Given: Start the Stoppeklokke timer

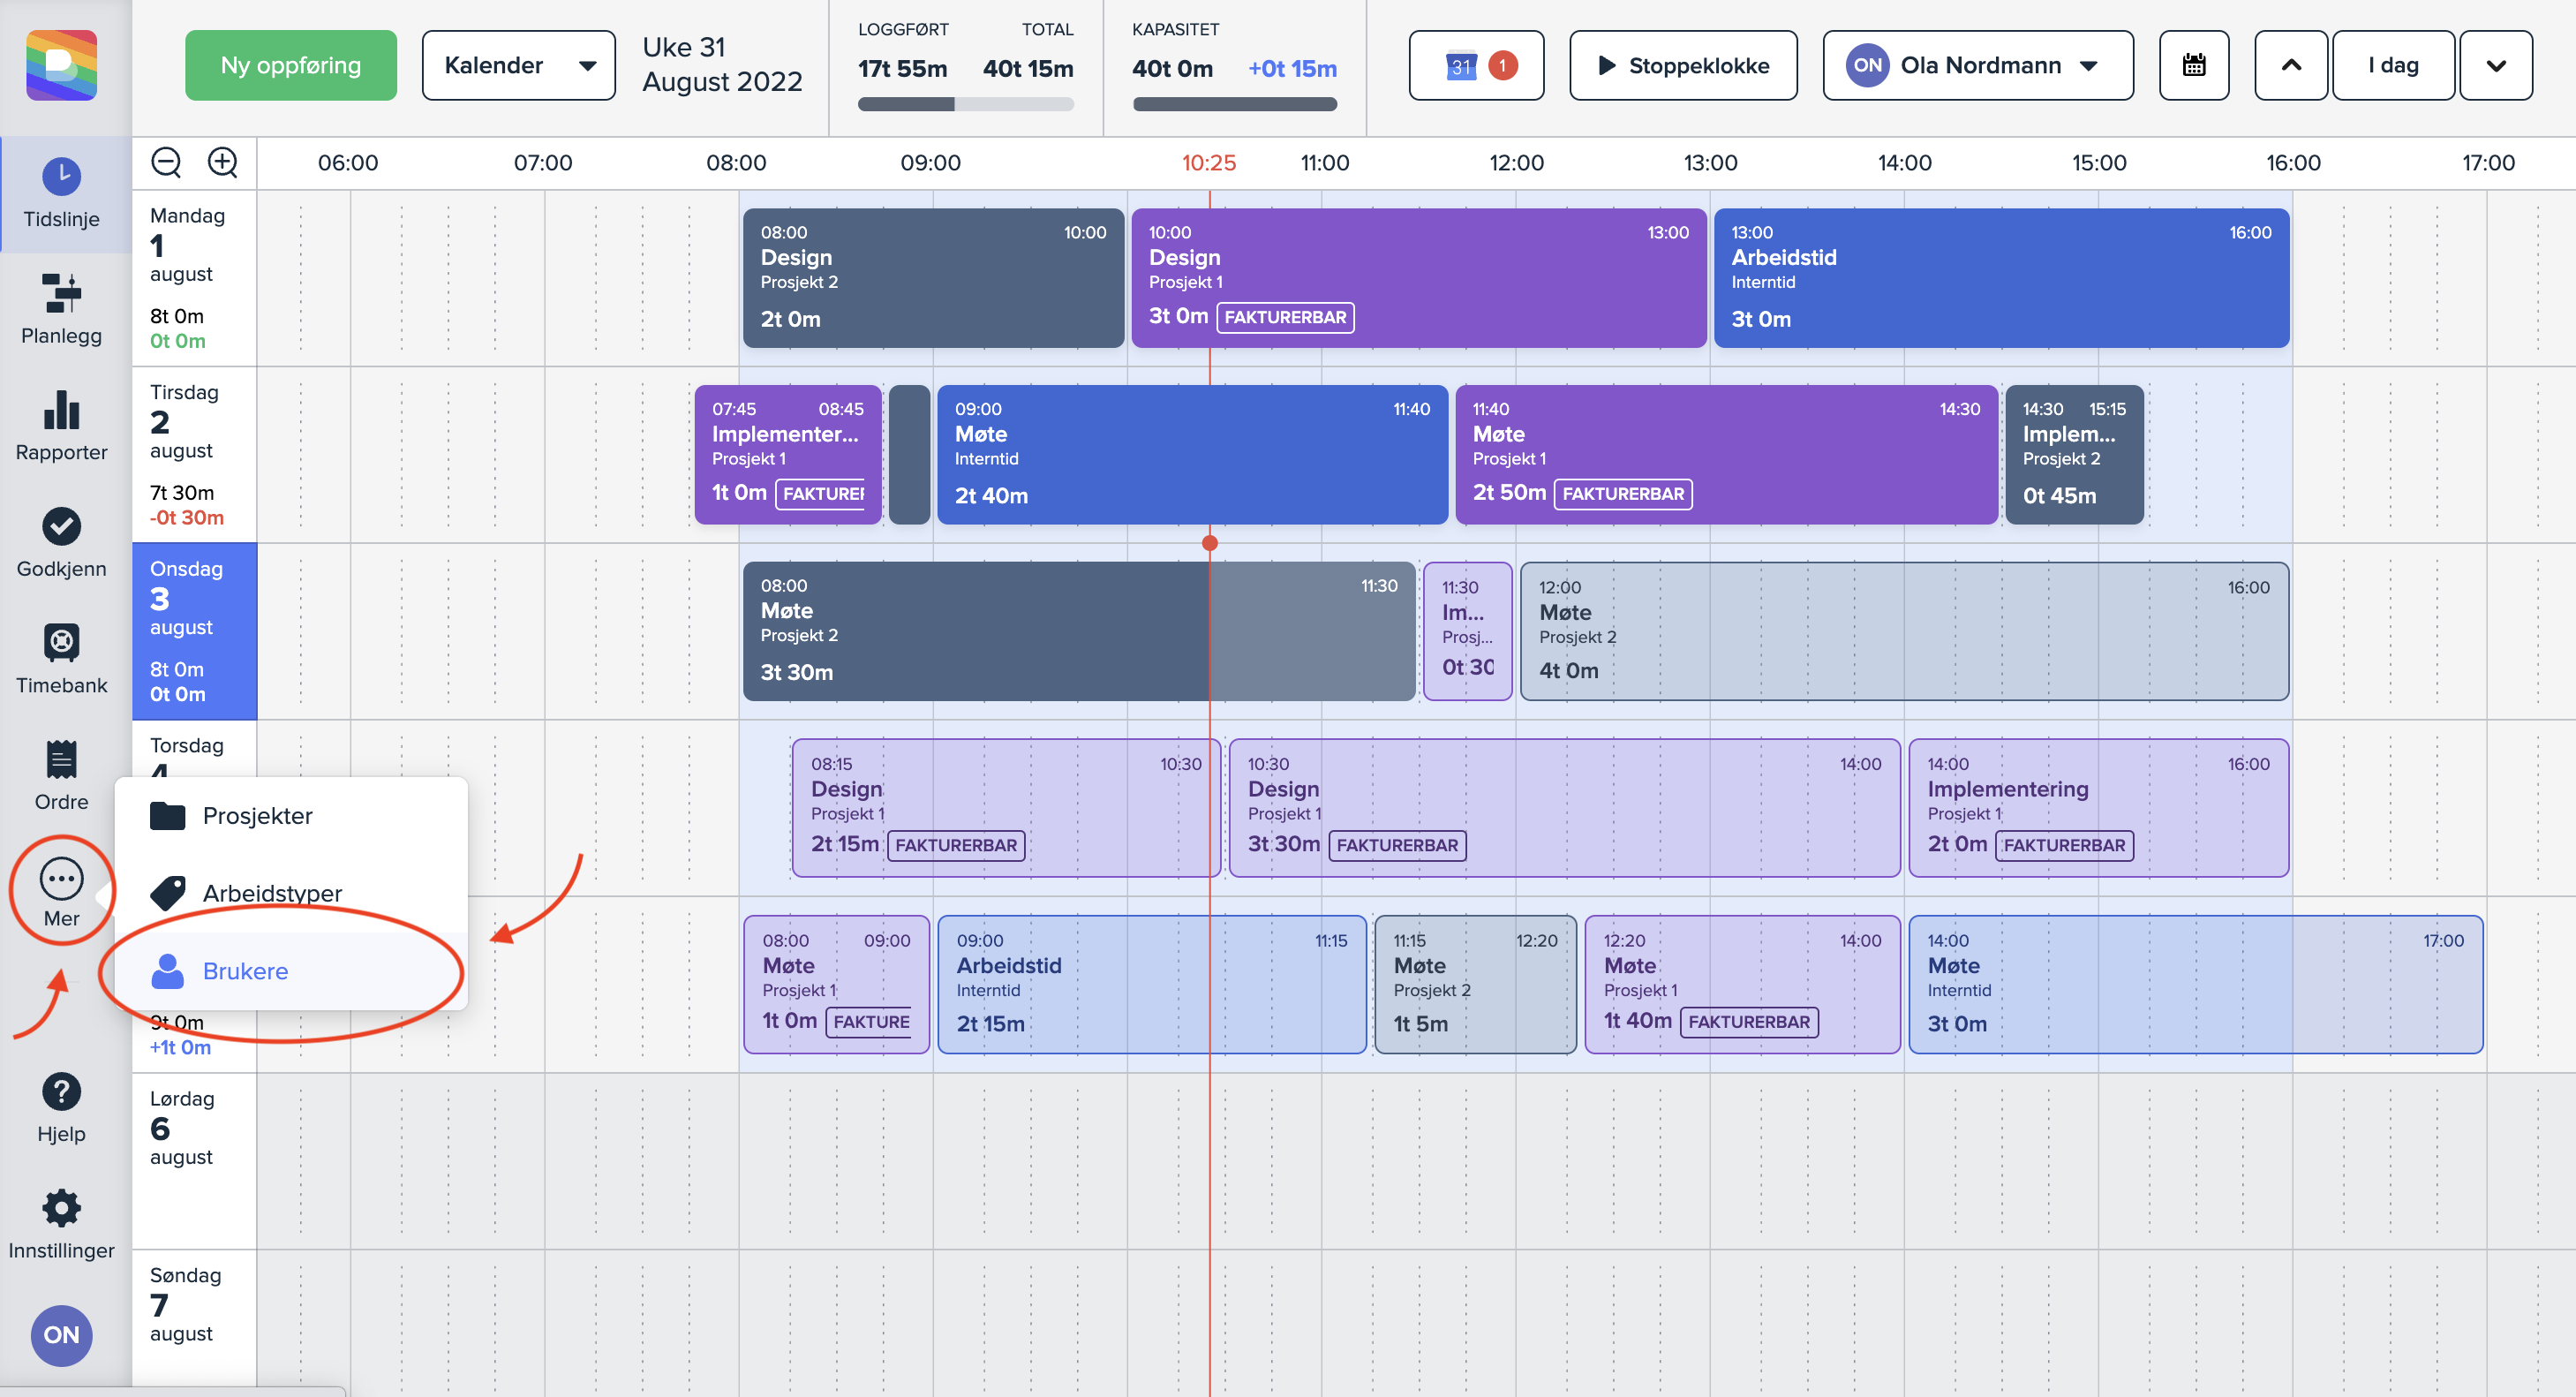Looking at the screenshot, I should pyautogui.click(x=1683, y=65).
